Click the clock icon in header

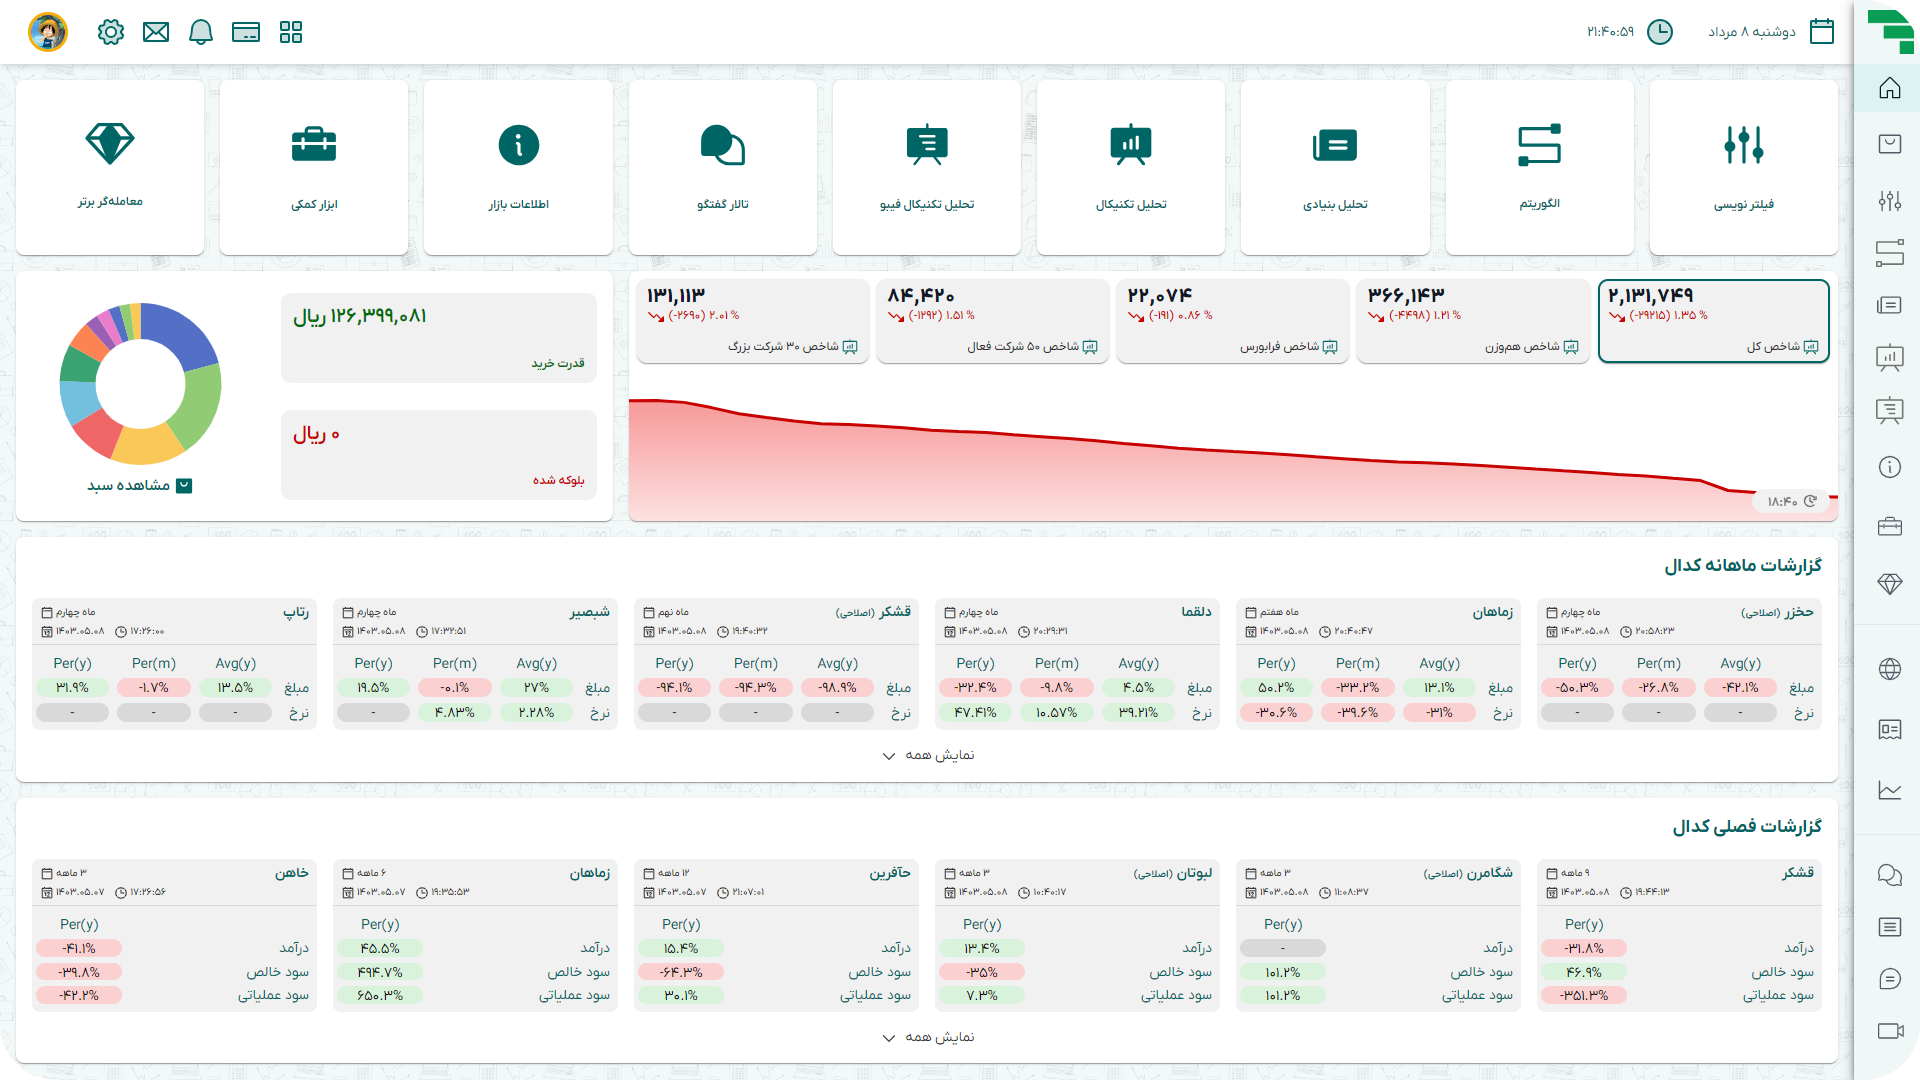click(x=1660, y=32)
